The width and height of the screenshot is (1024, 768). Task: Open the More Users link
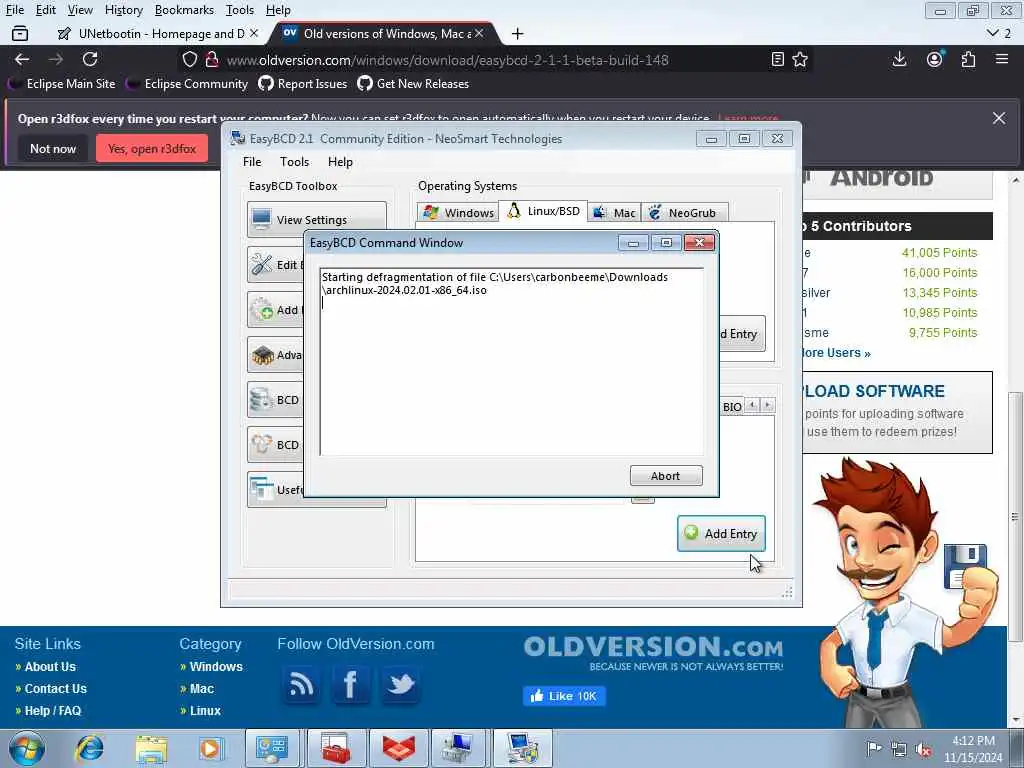coord(836,353)
